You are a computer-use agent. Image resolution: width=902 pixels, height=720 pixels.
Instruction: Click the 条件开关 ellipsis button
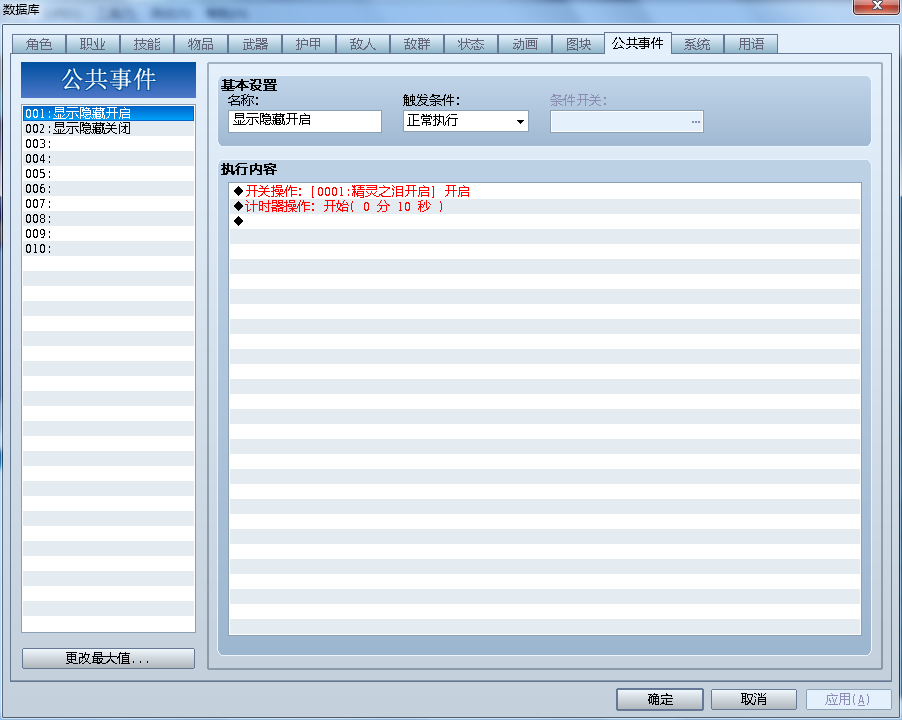695,121
